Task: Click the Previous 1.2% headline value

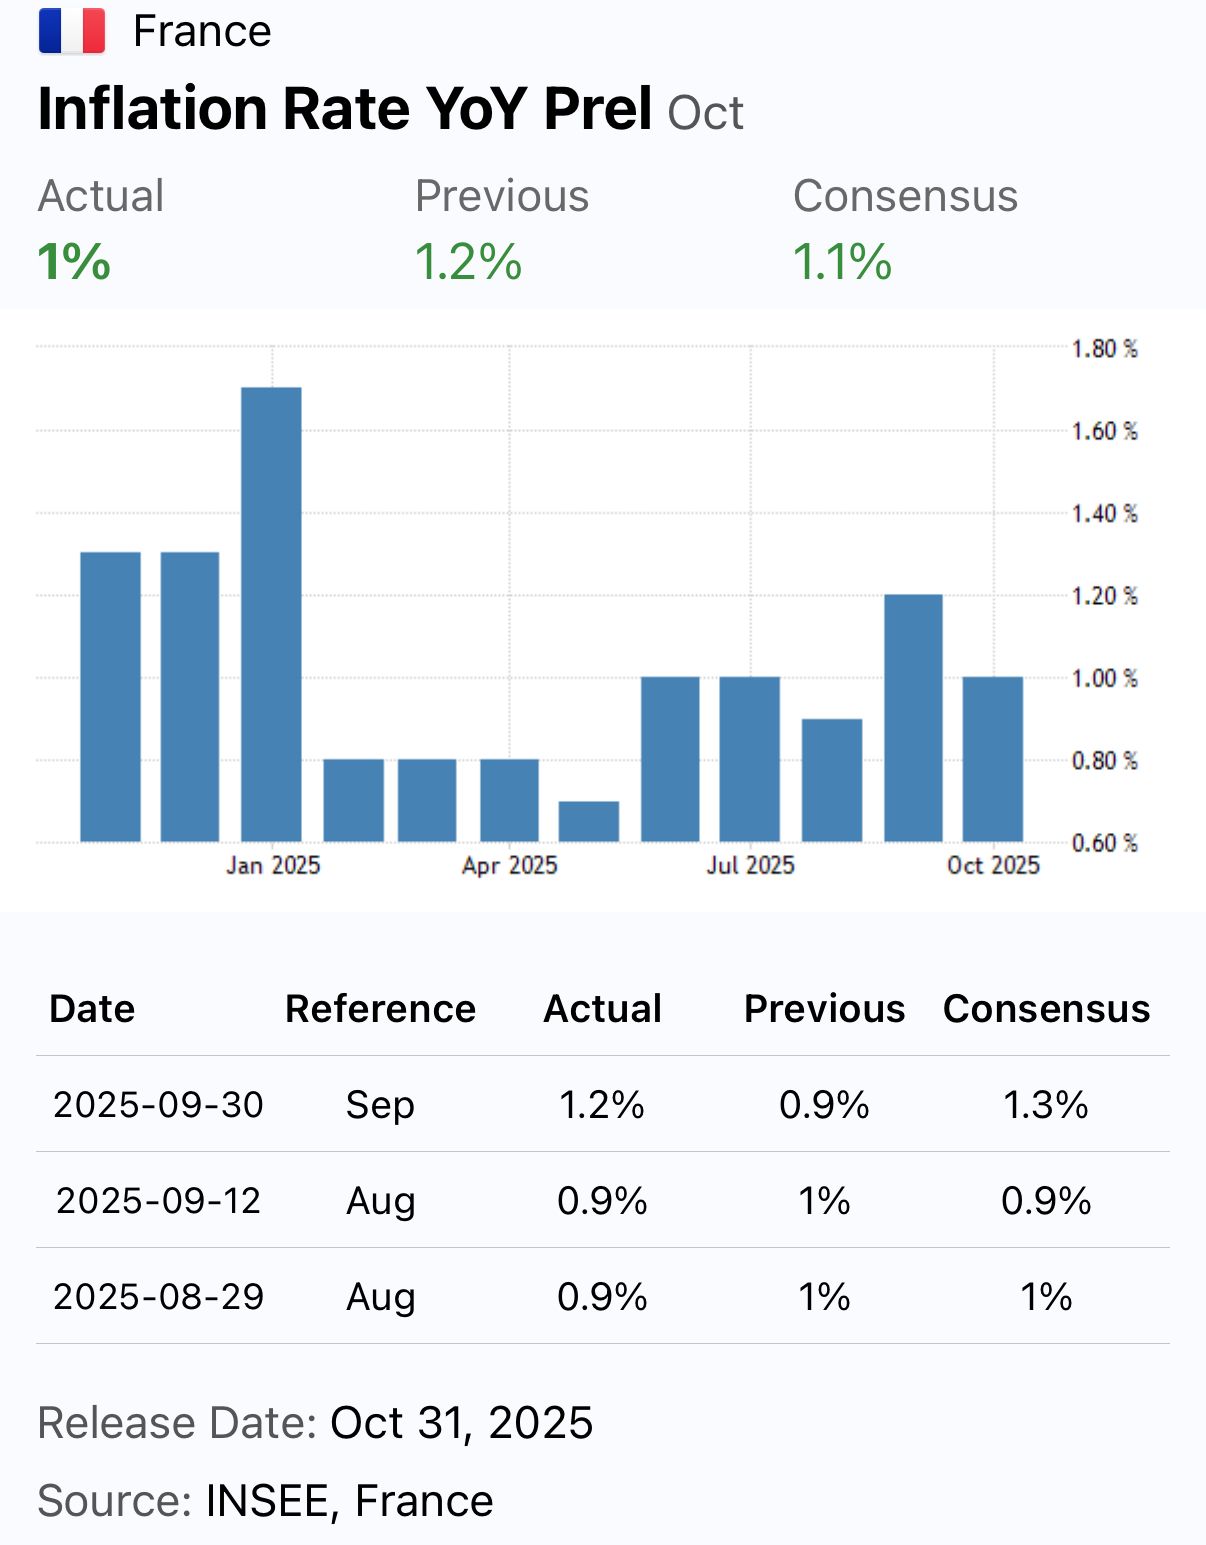Action: [468, 262]
